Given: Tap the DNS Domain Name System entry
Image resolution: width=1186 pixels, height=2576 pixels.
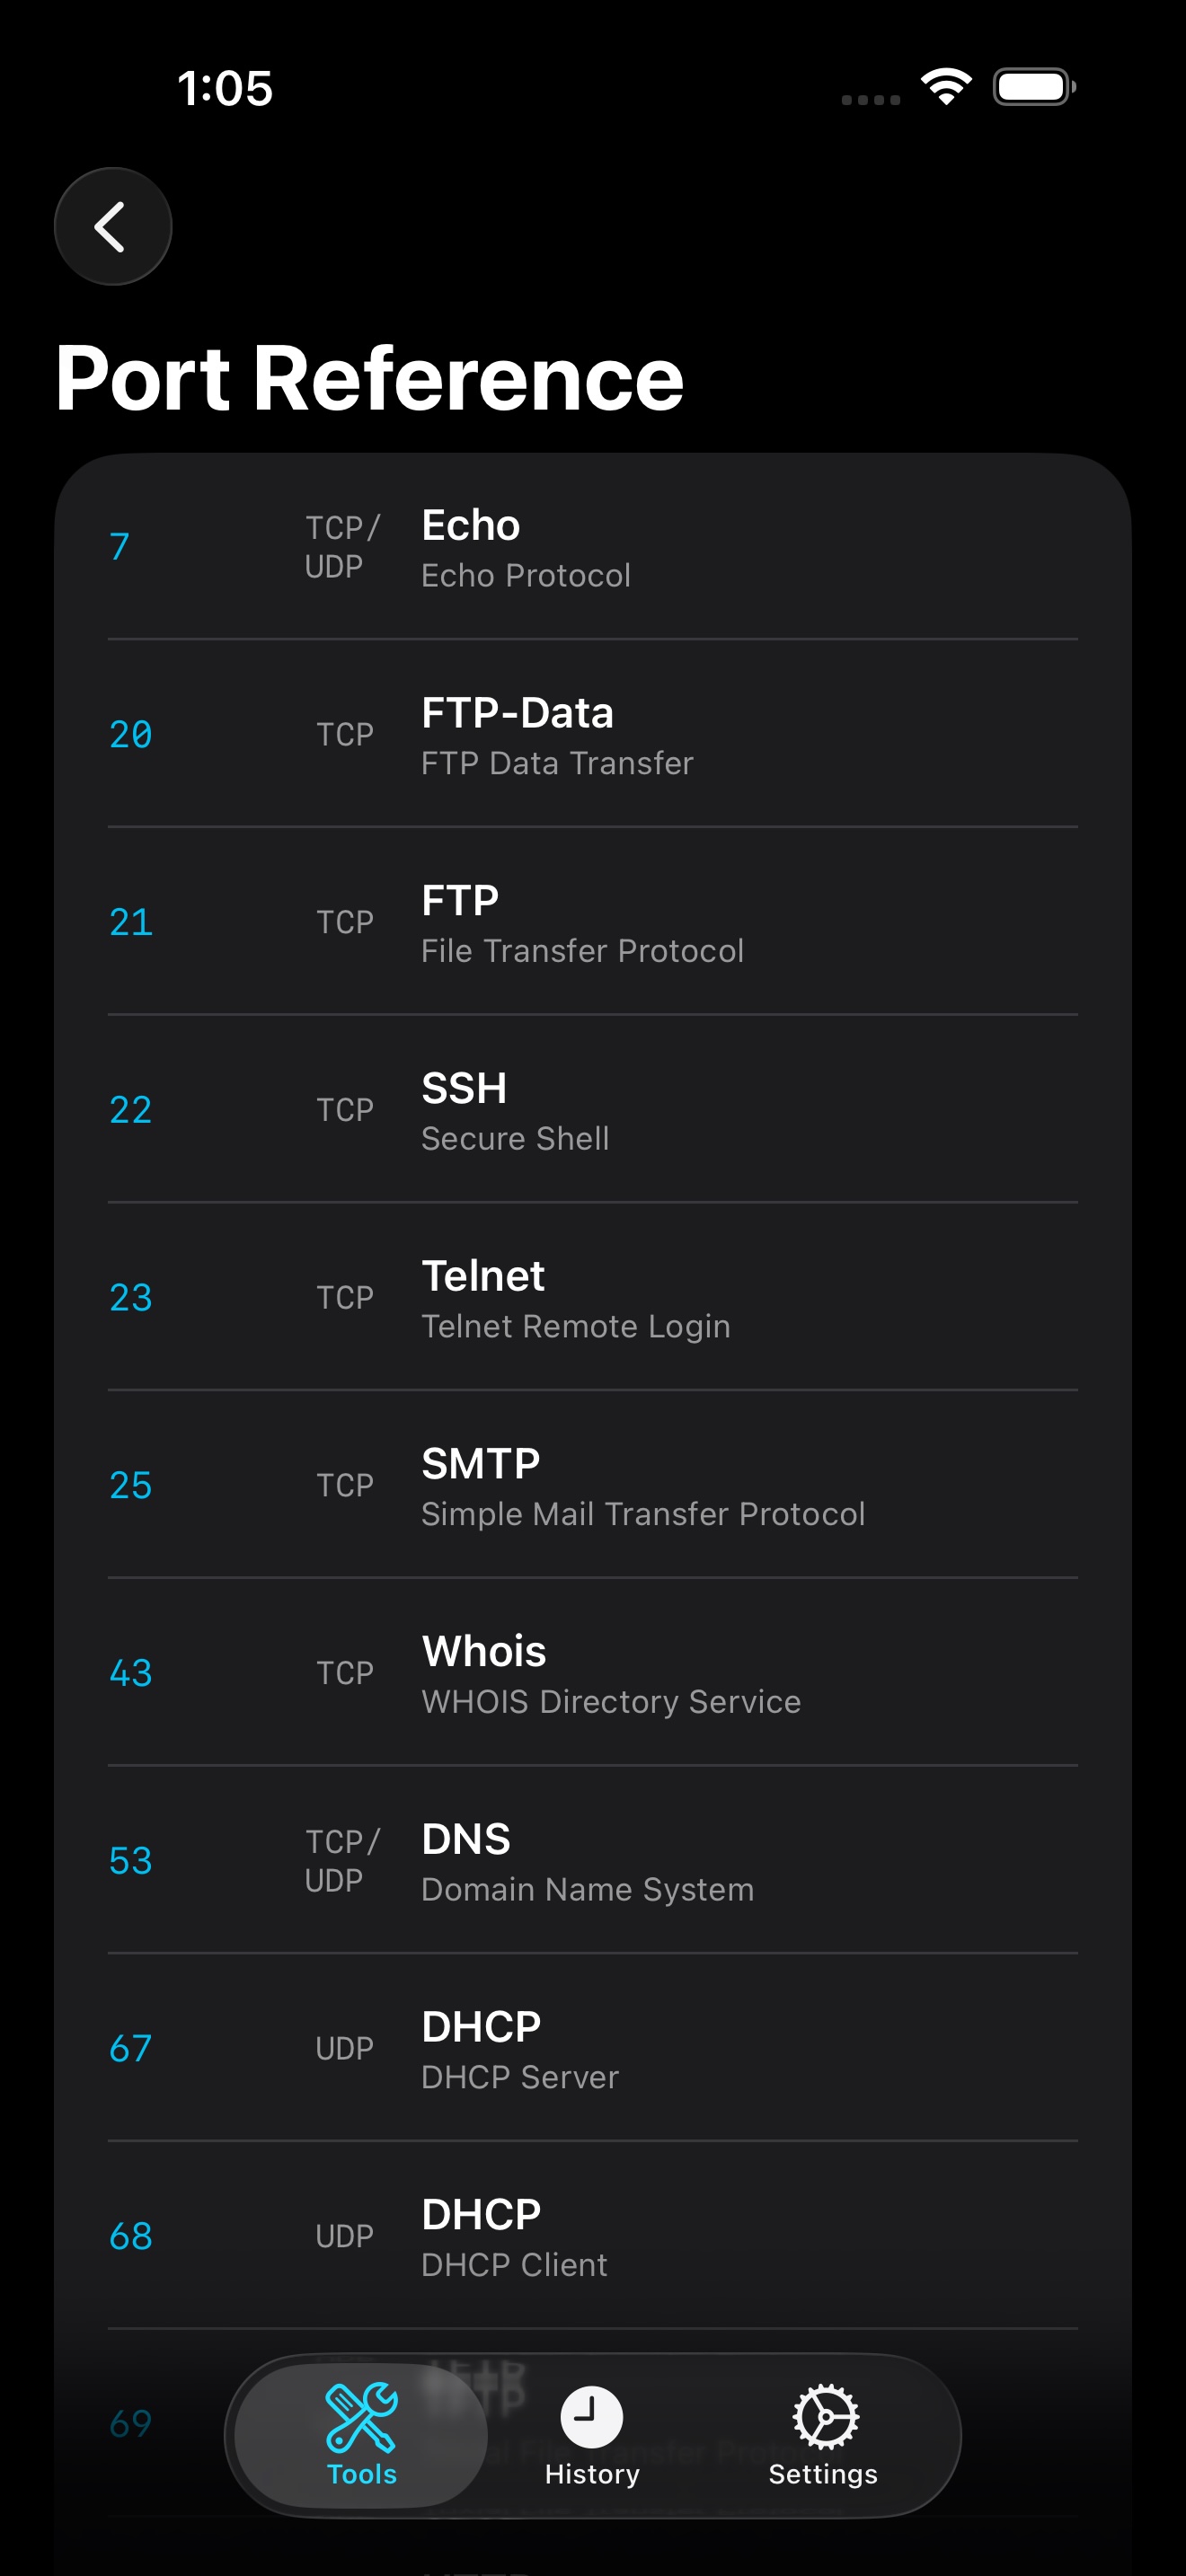Looking at the screenshot, I should coord(592,1861).
